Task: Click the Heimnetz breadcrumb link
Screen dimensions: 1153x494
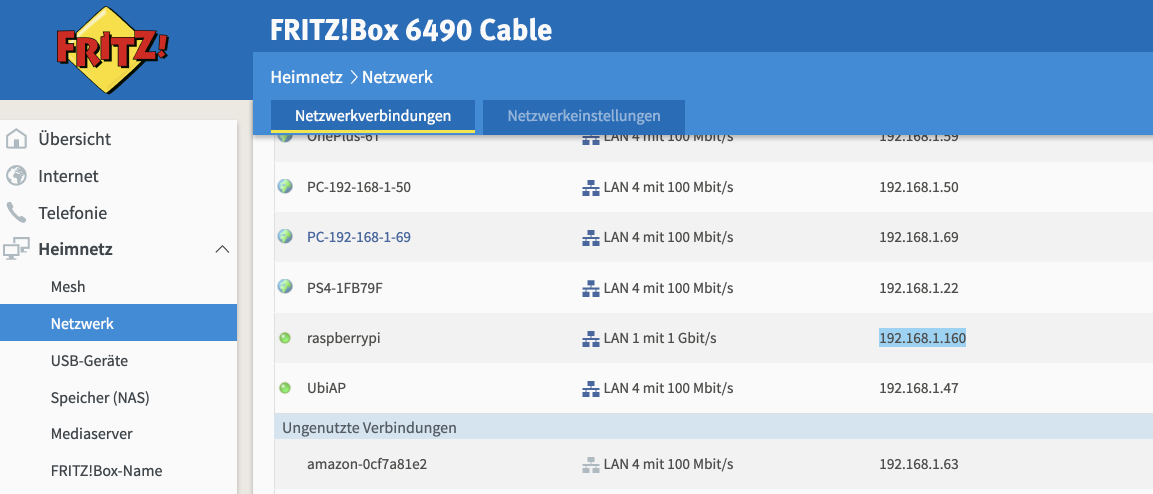Action: point(306,77)
